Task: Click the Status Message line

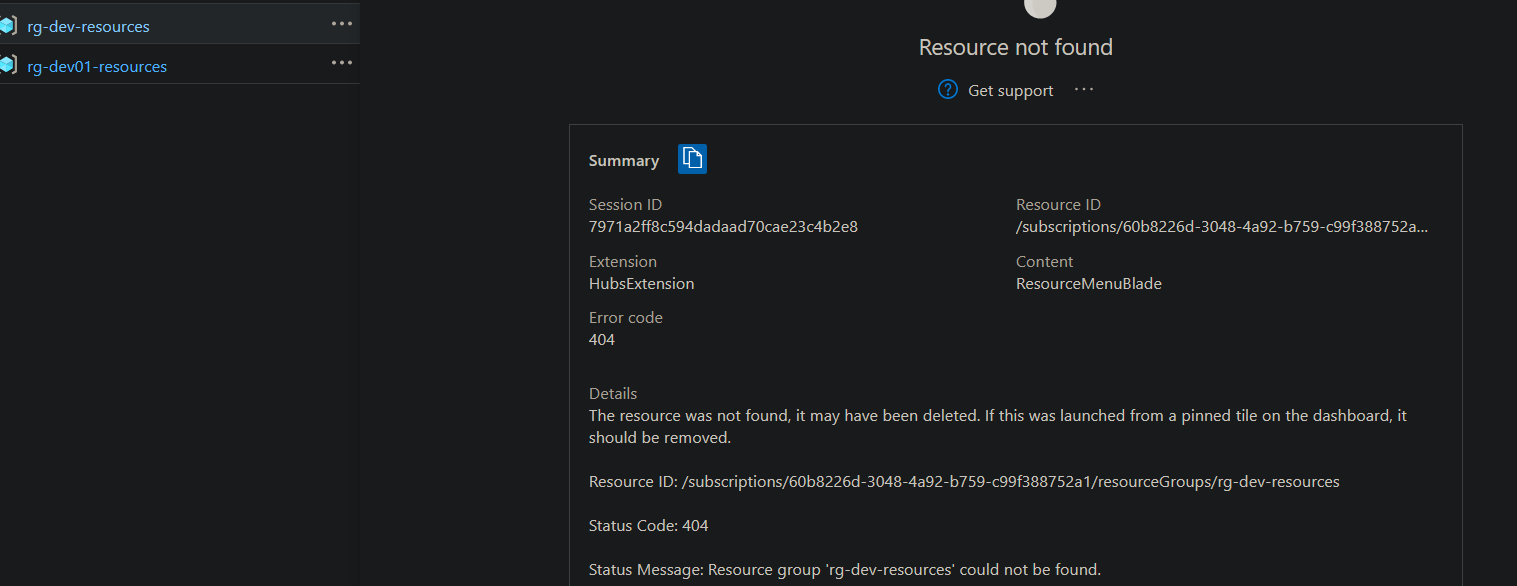Action: [x=844, y=570]
